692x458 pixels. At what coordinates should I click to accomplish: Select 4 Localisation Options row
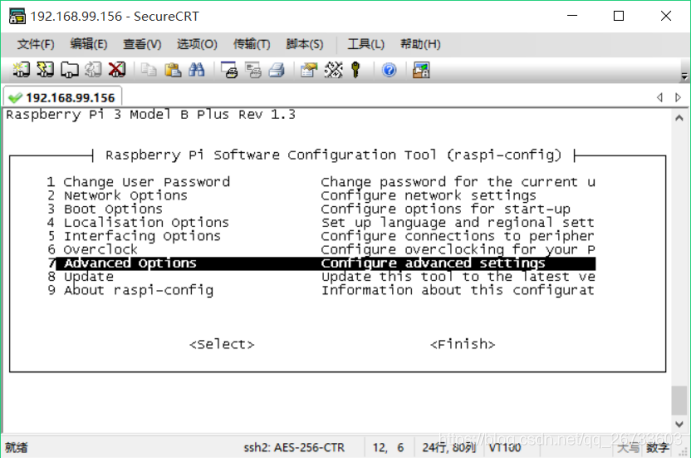pos(321,222)
